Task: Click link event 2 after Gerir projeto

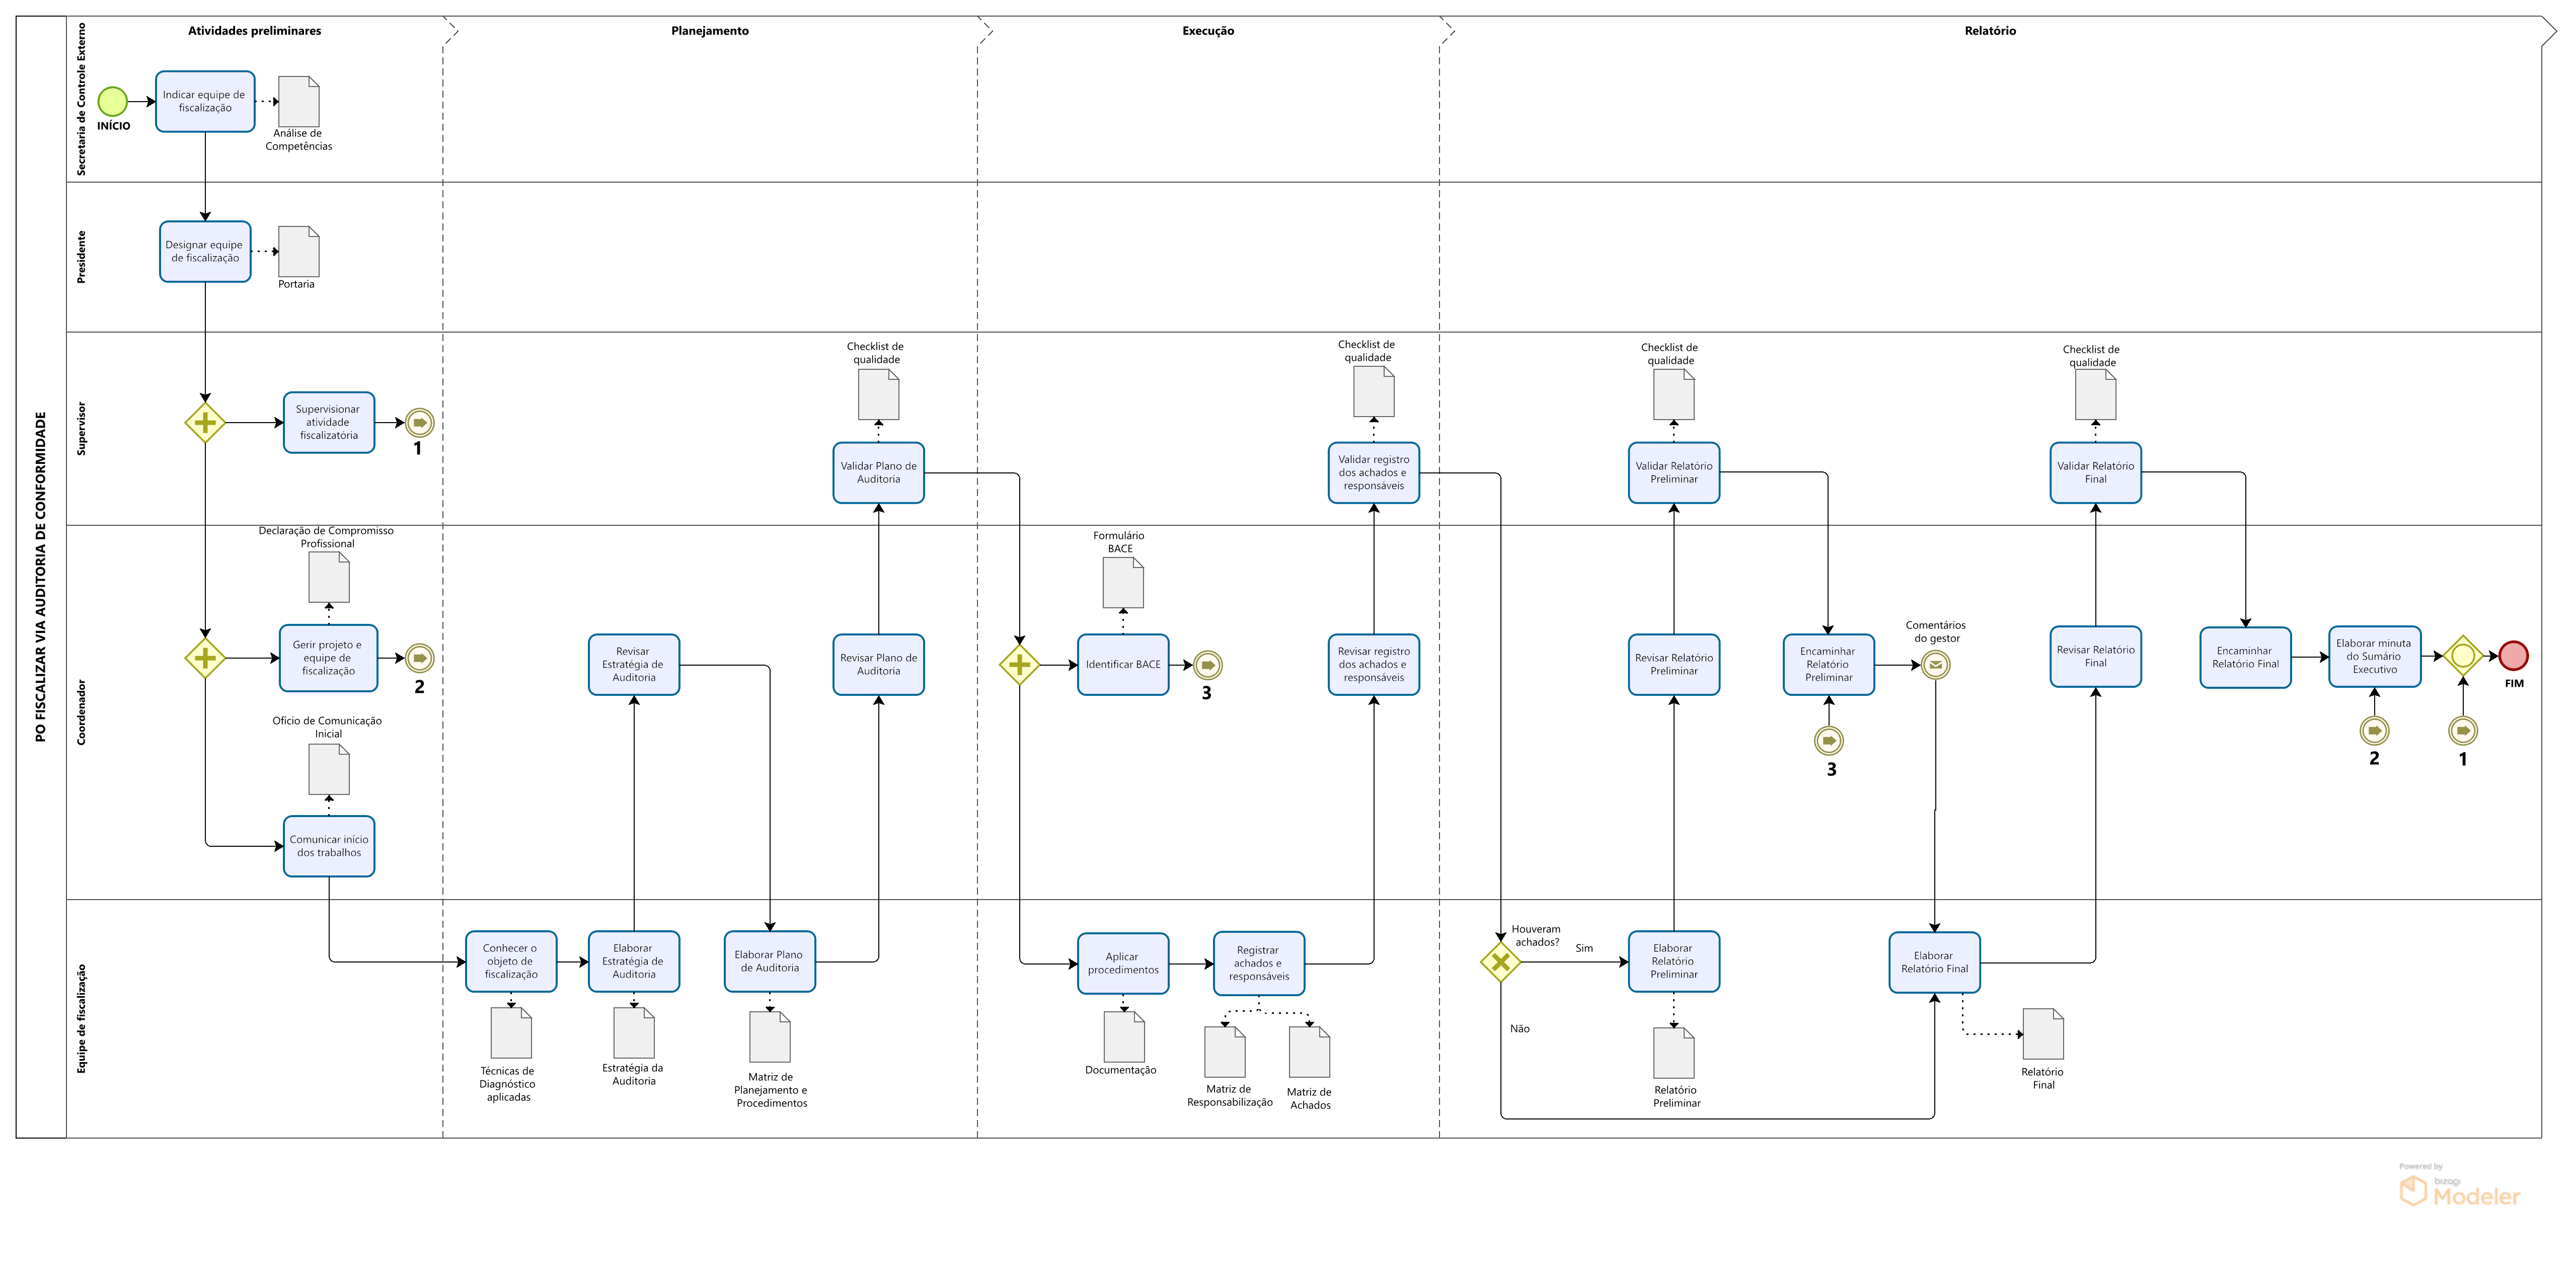Action: pyautogui.click(x=419, y=659)
